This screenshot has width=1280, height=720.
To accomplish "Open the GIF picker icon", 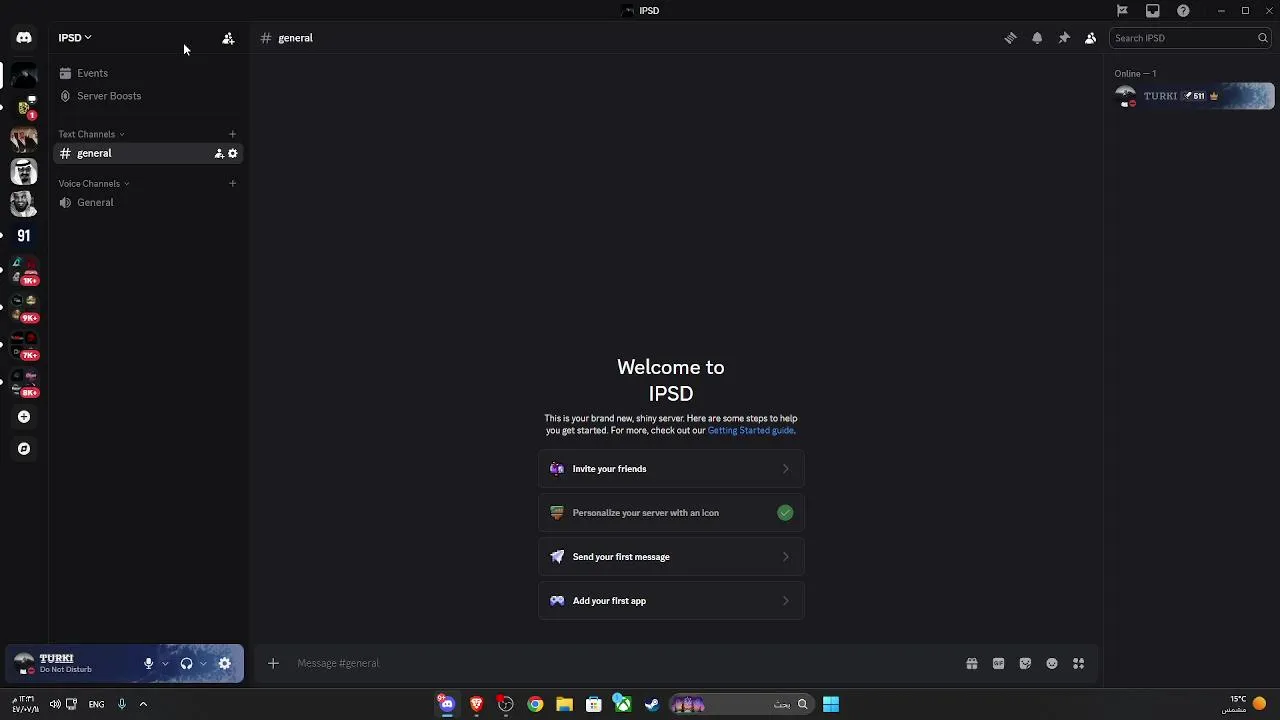I will 998,663.
